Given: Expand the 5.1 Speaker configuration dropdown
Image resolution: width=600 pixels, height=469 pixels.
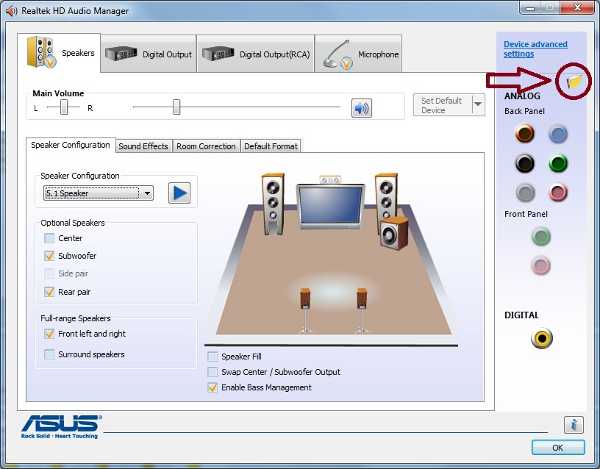Looking at the screenshot, I should tap(147, 193).
